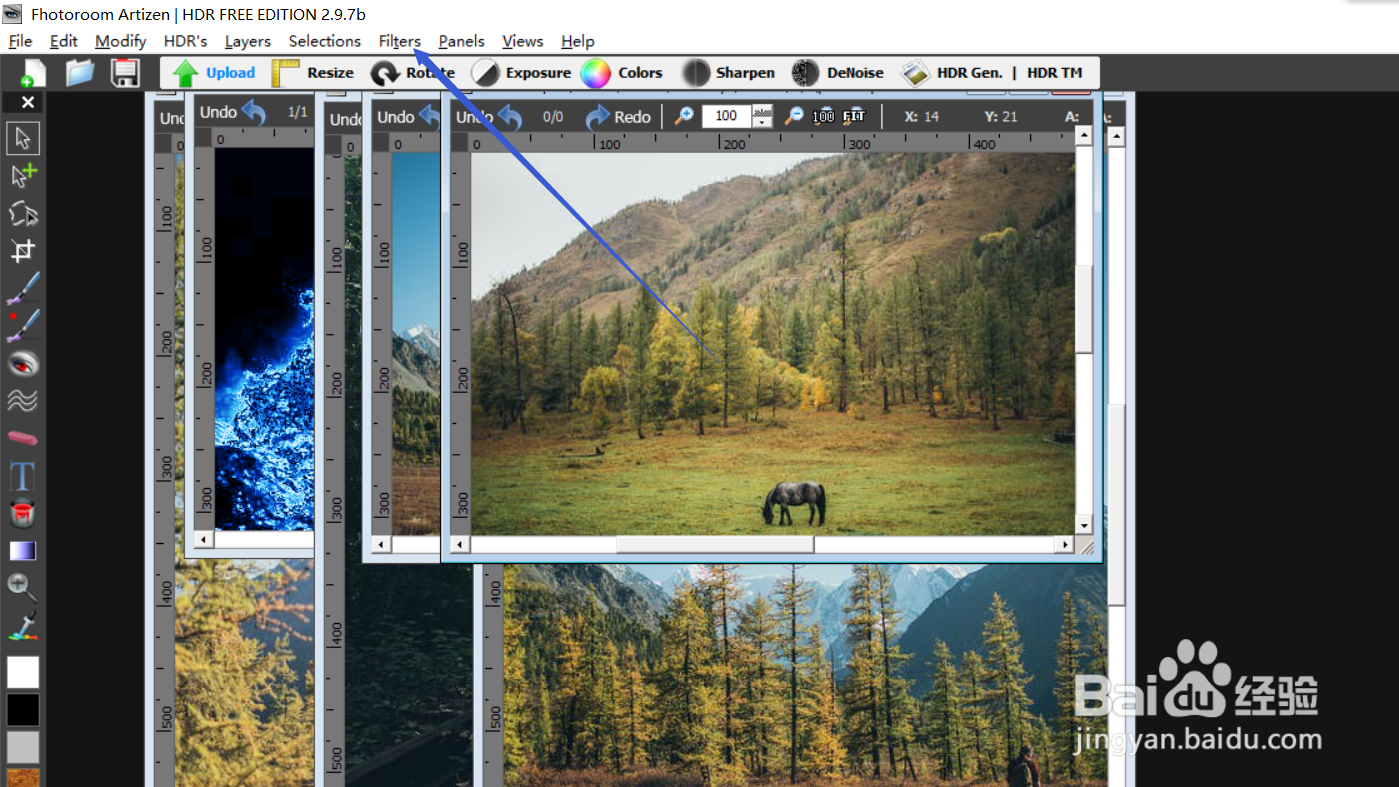The height and width of the screenshot is (787, 1399).
Task: Open the Modify menu
Action: point(121,41)
